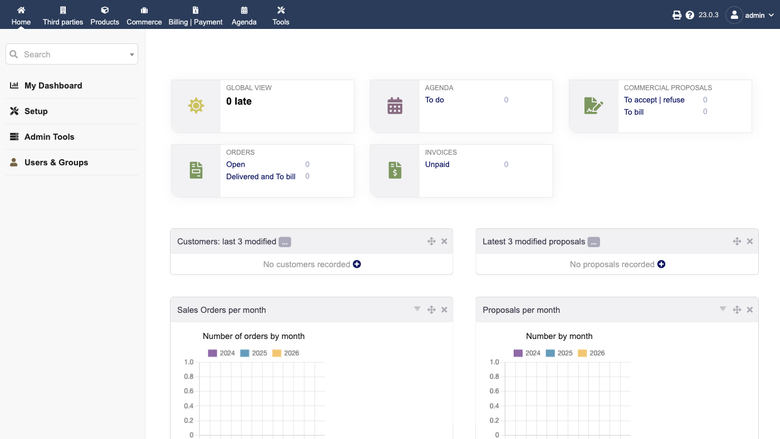780x439 pixels.
Task: Click the plus icon beside No proposals recorded
Action: [661, 264]
